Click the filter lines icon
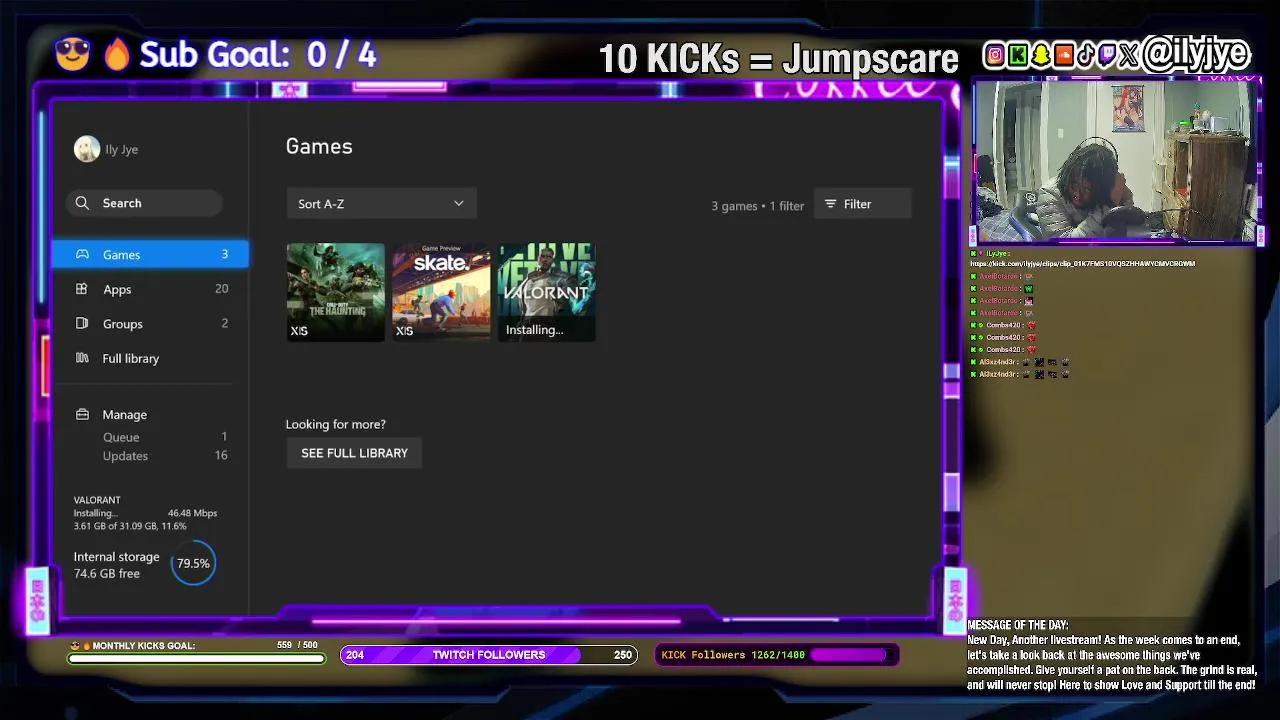1280x720 pixels. [x=830, y=204]
